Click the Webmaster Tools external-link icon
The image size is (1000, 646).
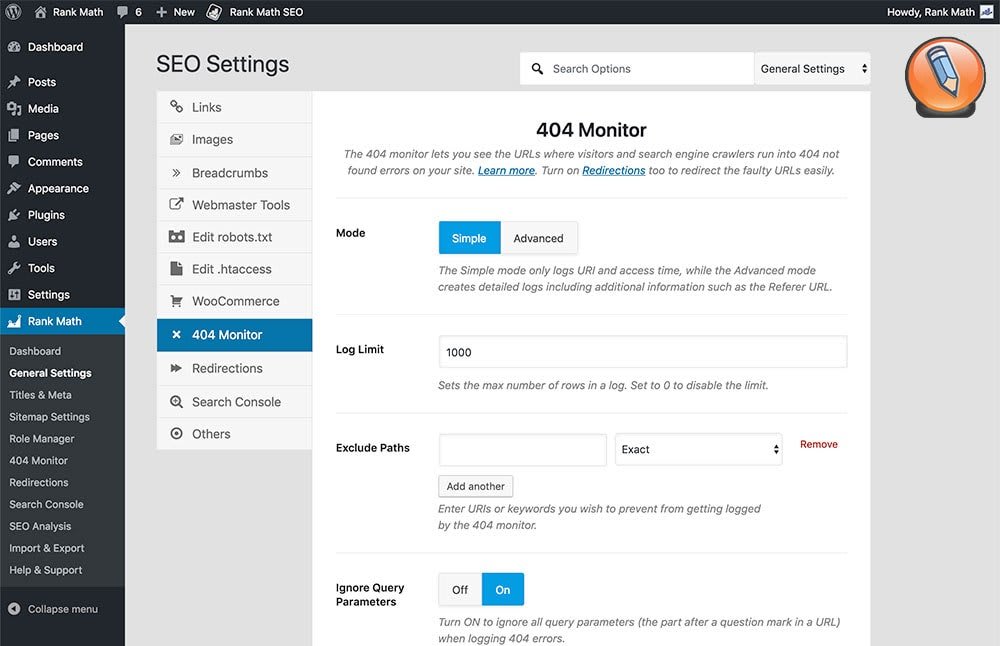tap(176, 204)
